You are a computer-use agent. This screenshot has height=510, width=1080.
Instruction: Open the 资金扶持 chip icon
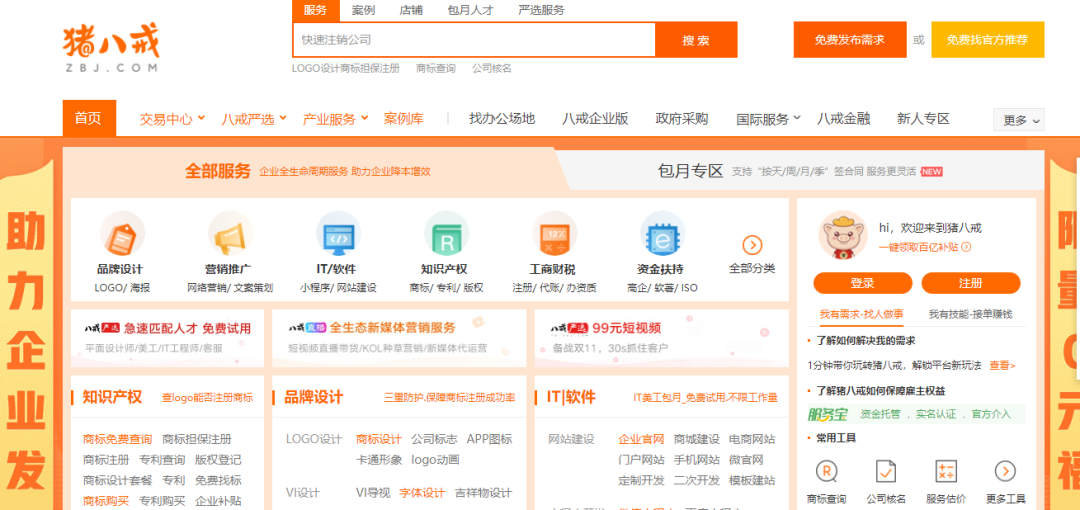tap(663, 234)
